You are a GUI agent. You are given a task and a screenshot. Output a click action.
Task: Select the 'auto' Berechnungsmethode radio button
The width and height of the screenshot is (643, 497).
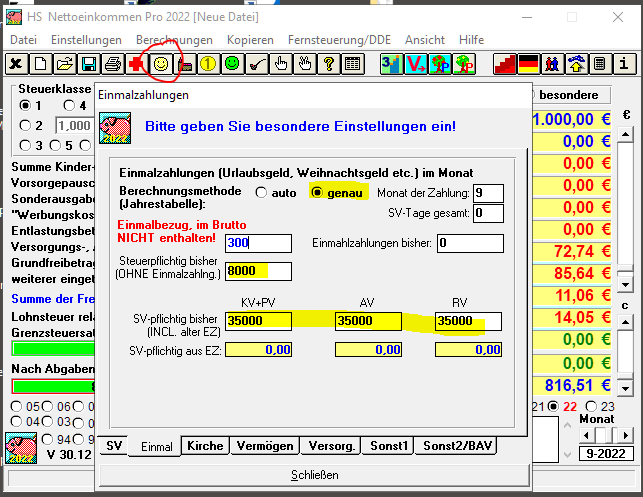click(262, 192)
